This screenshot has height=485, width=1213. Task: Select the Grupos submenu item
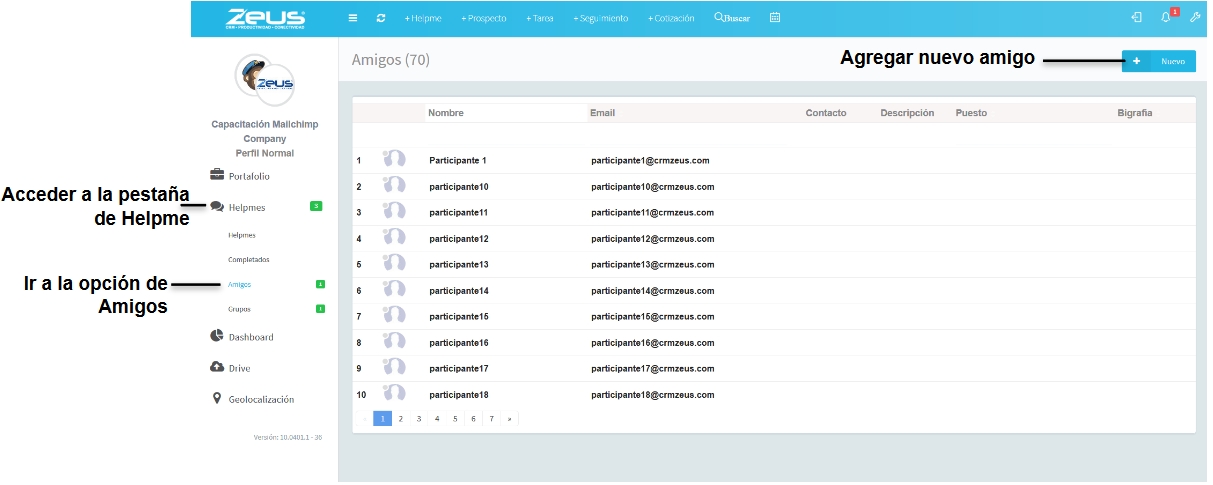coord(239,309)
